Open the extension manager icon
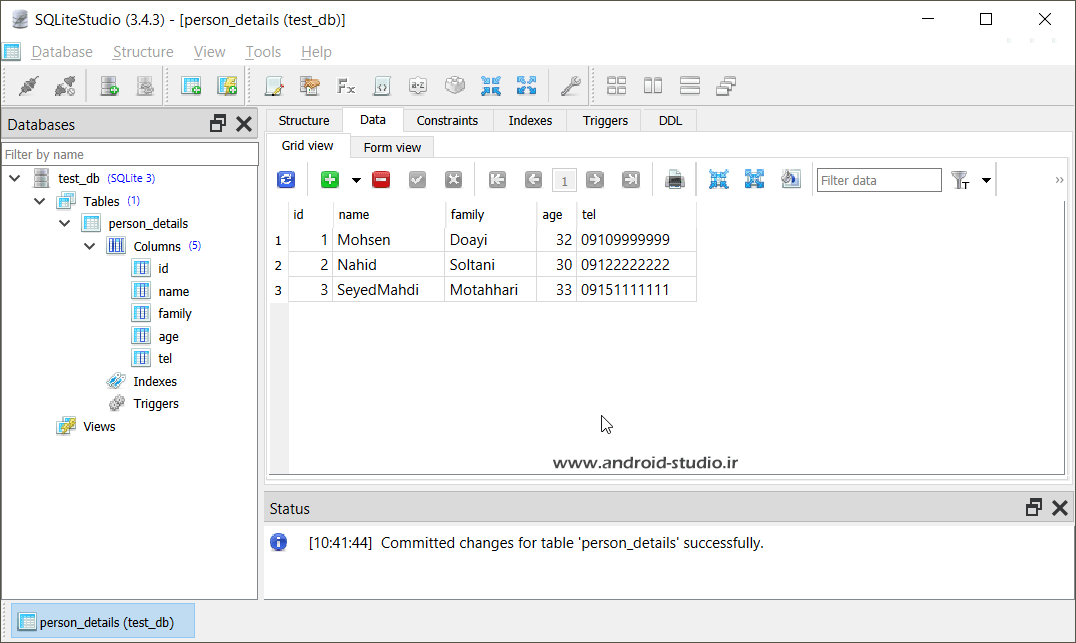This screenshot has height=643, width=1076. tap(454, 86)
